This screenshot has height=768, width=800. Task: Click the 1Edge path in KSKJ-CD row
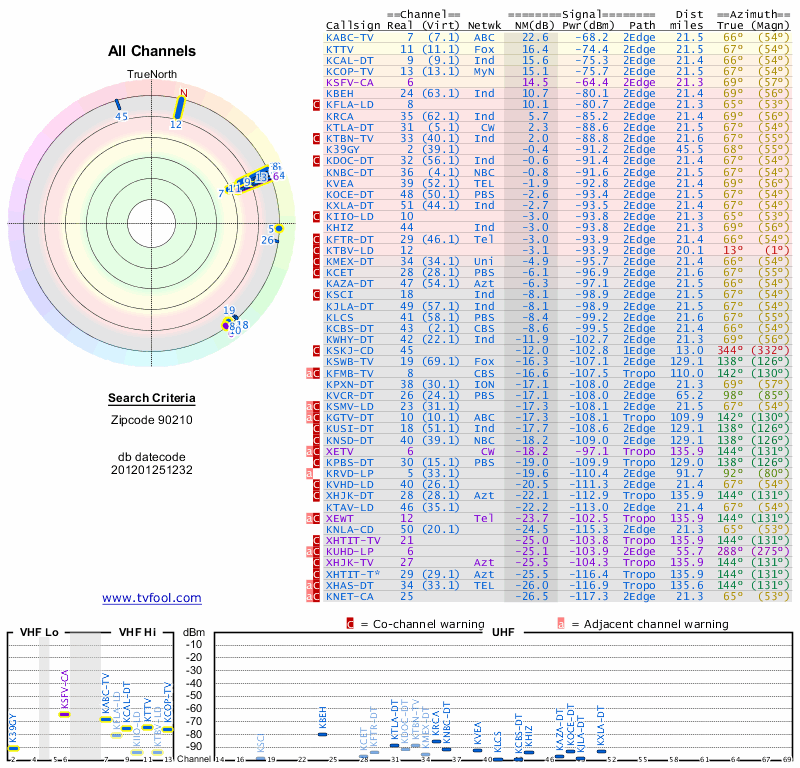pyautogui.click(x=639, y=351)
